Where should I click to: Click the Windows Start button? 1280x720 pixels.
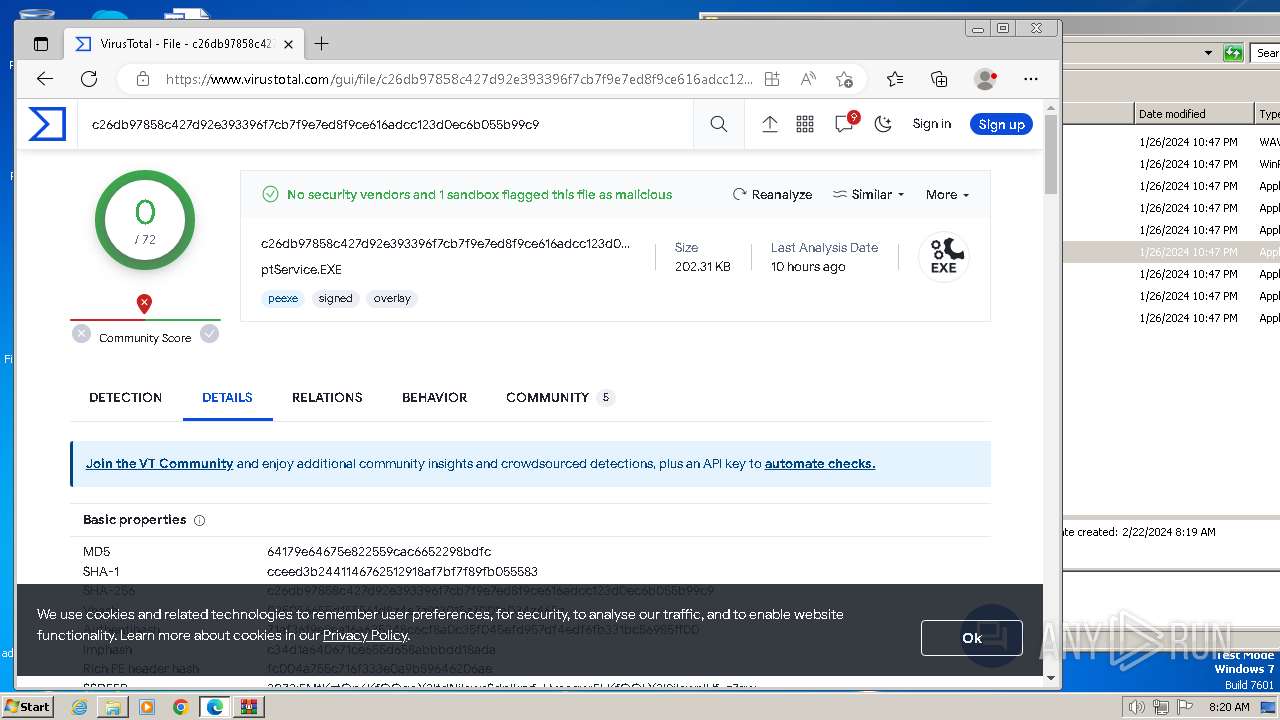coord(27,707)
